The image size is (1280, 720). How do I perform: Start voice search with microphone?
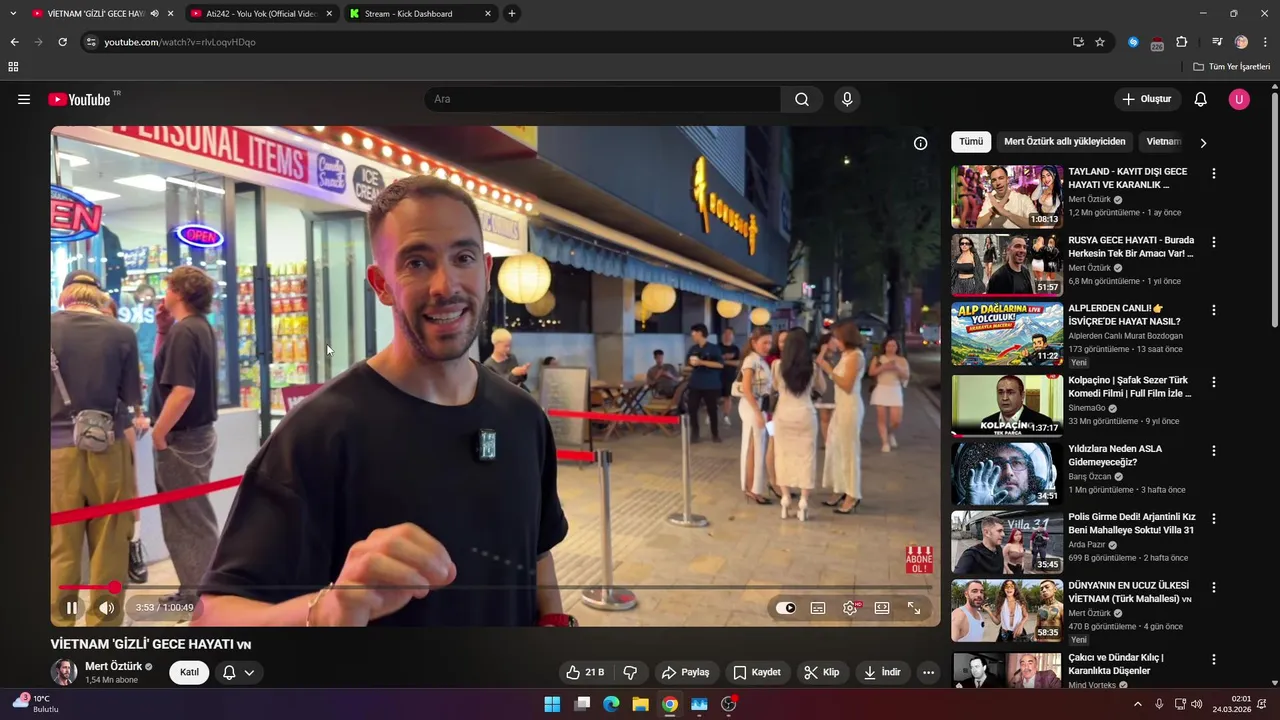[847, 99]
